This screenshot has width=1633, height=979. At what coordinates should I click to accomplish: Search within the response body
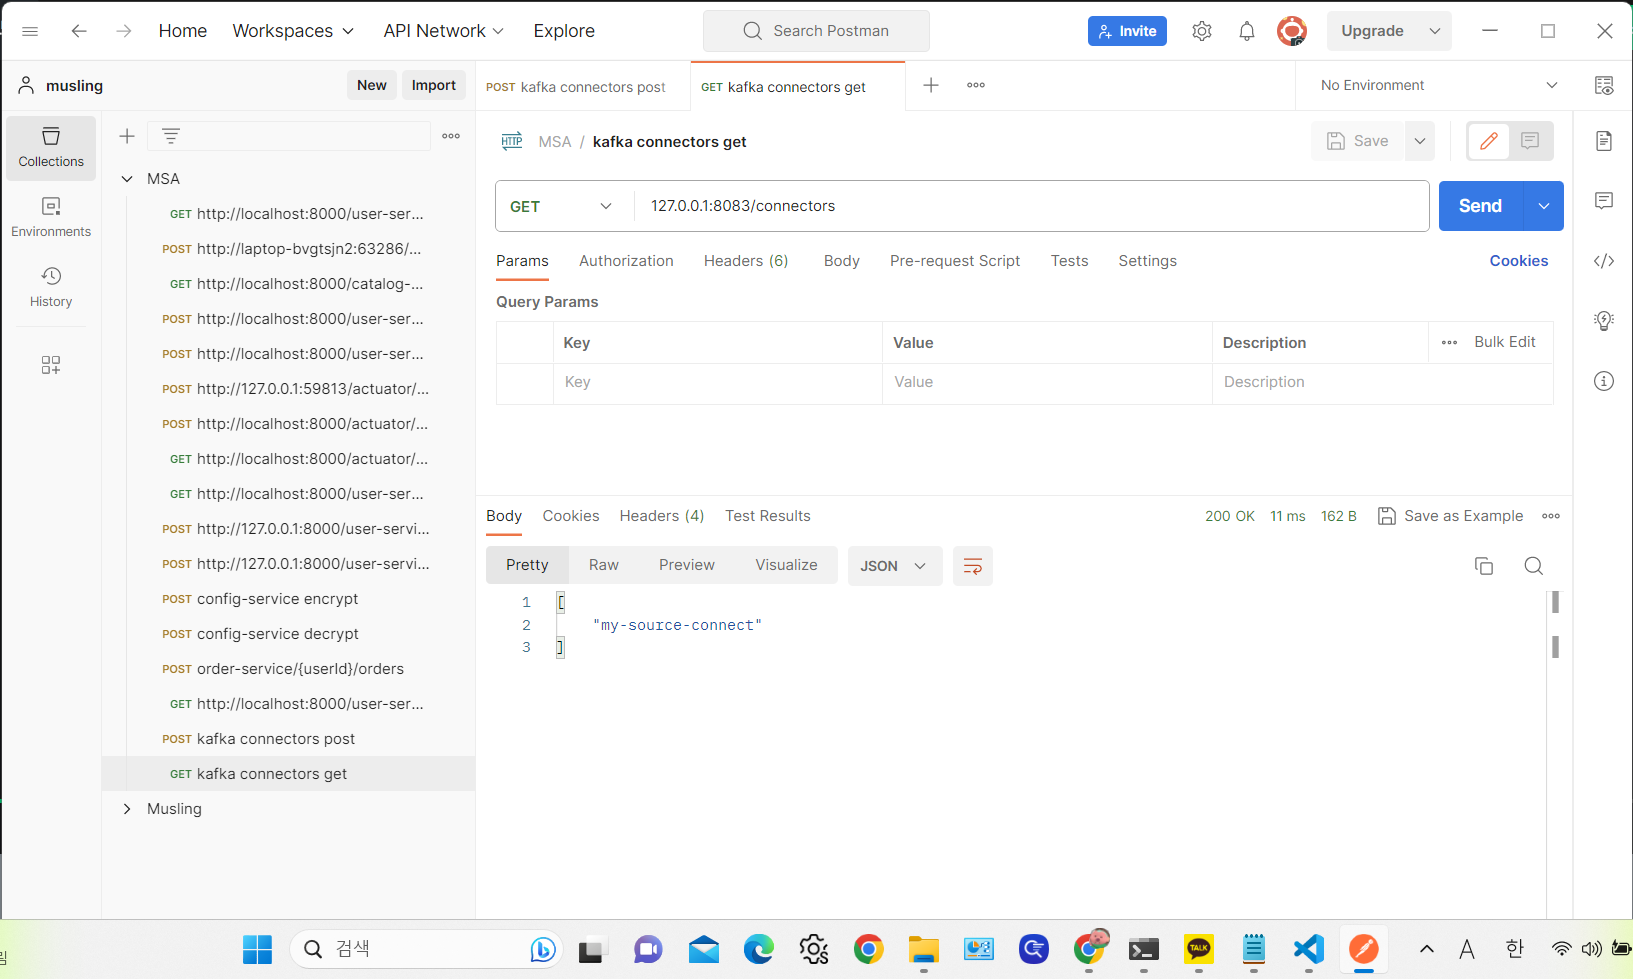[1533, 566]
